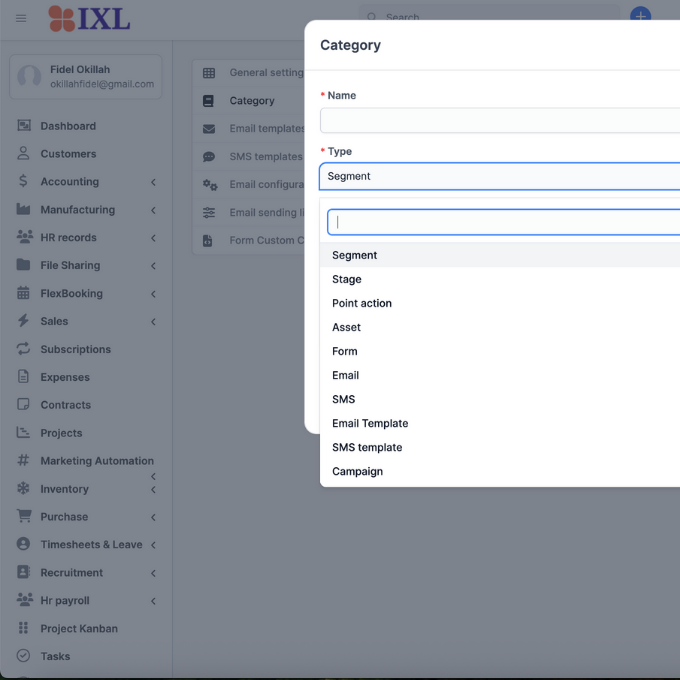Open Project Kanban from sidebar
This screenshot has height=680, width=680.
79,628
